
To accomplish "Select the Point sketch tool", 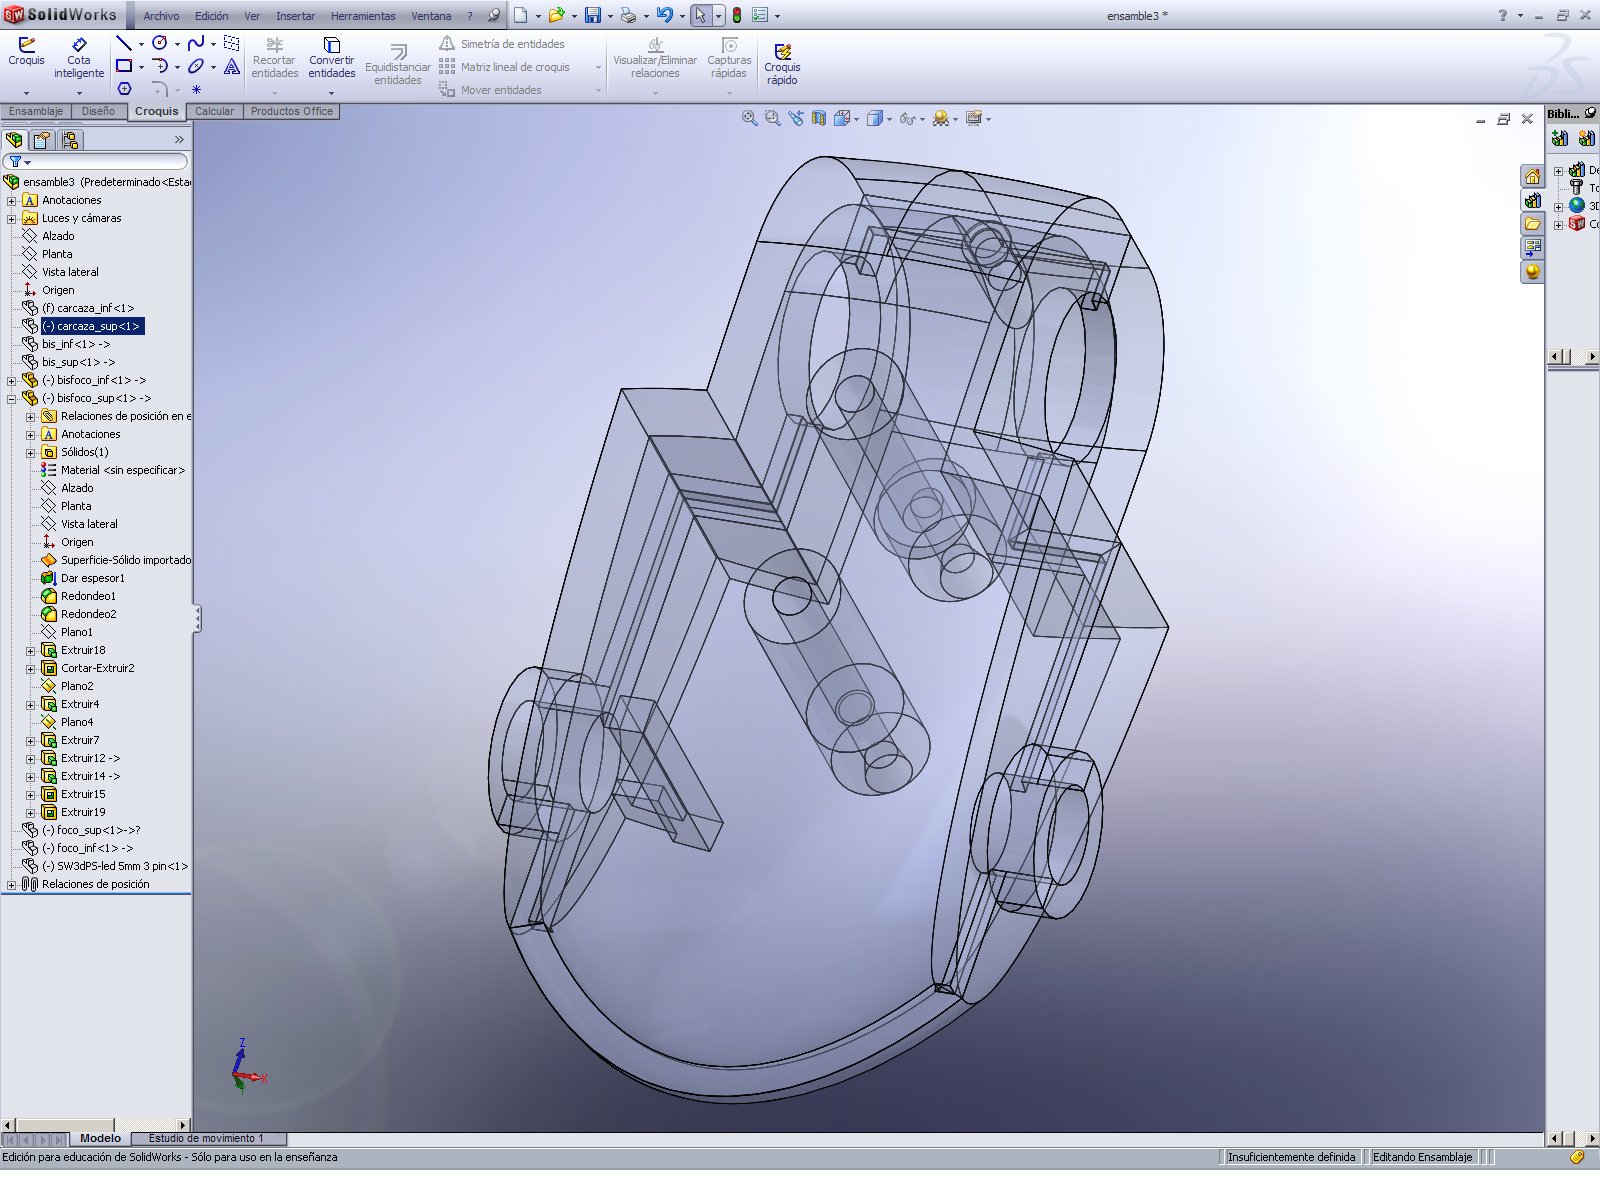I will click(196, 89).
